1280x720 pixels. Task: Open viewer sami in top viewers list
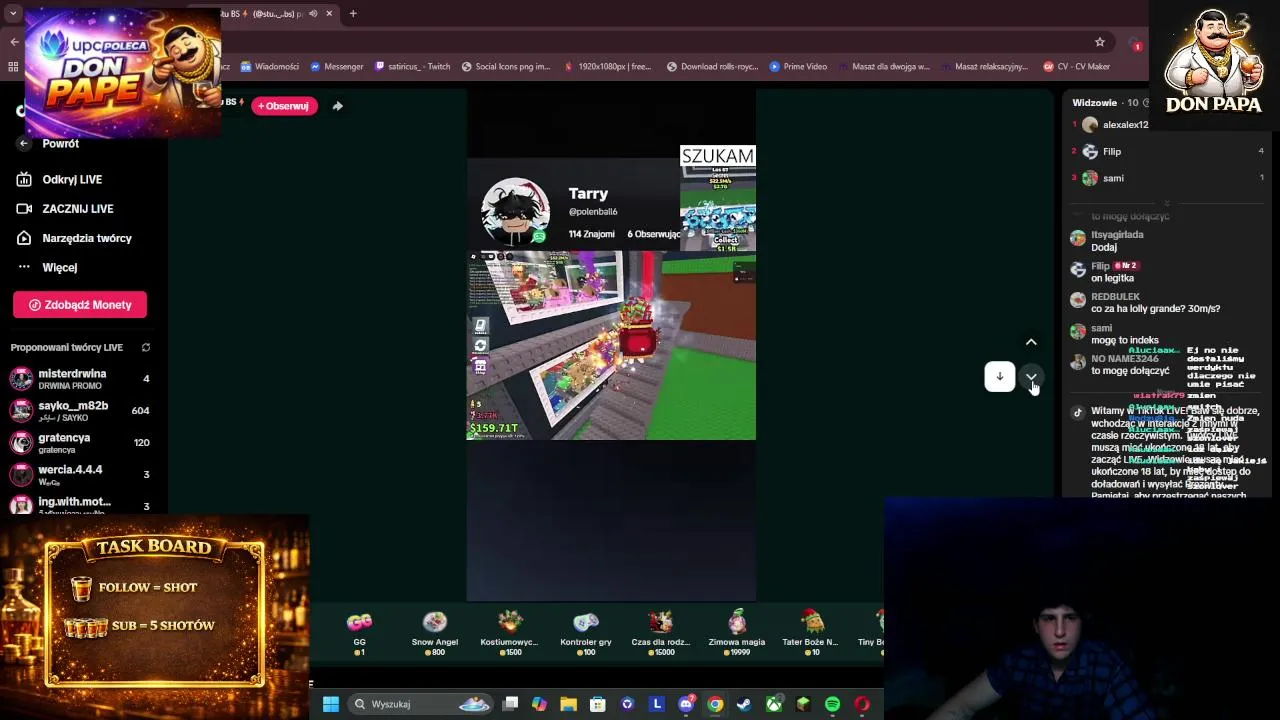(1165, 178)
